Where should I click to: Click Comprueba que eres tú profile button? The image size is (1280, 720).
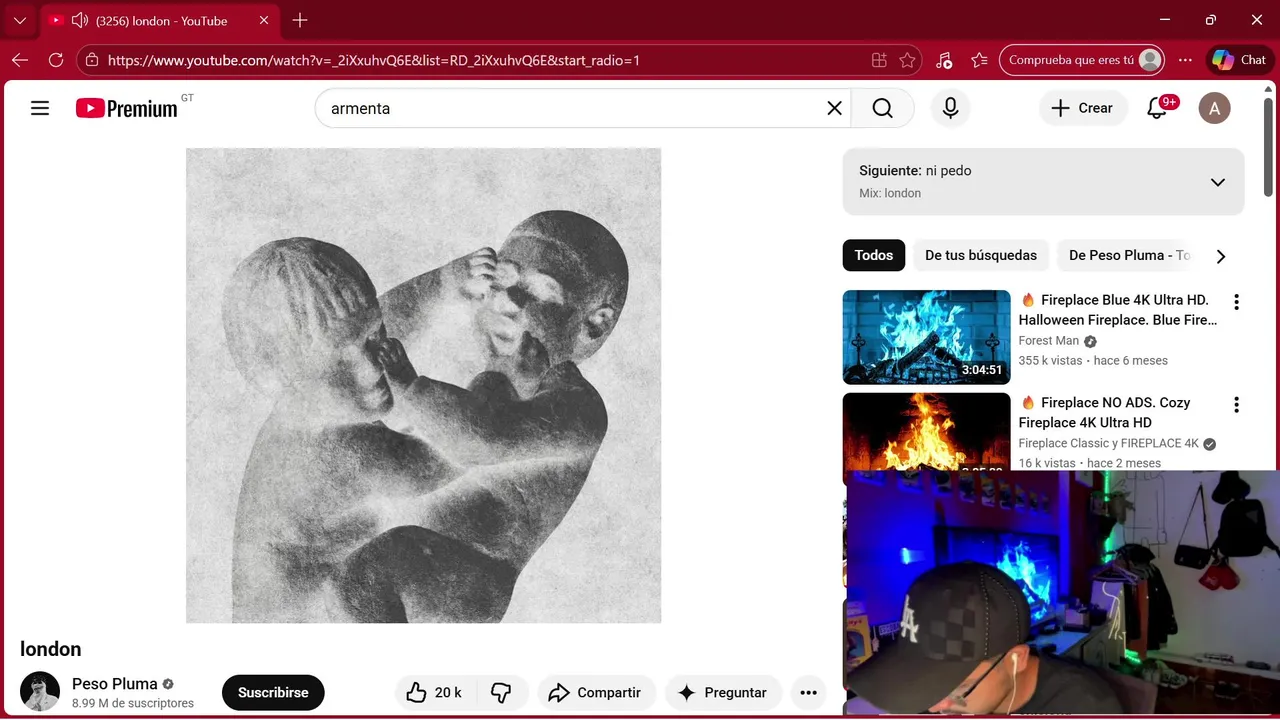(x=1083, y=60)
